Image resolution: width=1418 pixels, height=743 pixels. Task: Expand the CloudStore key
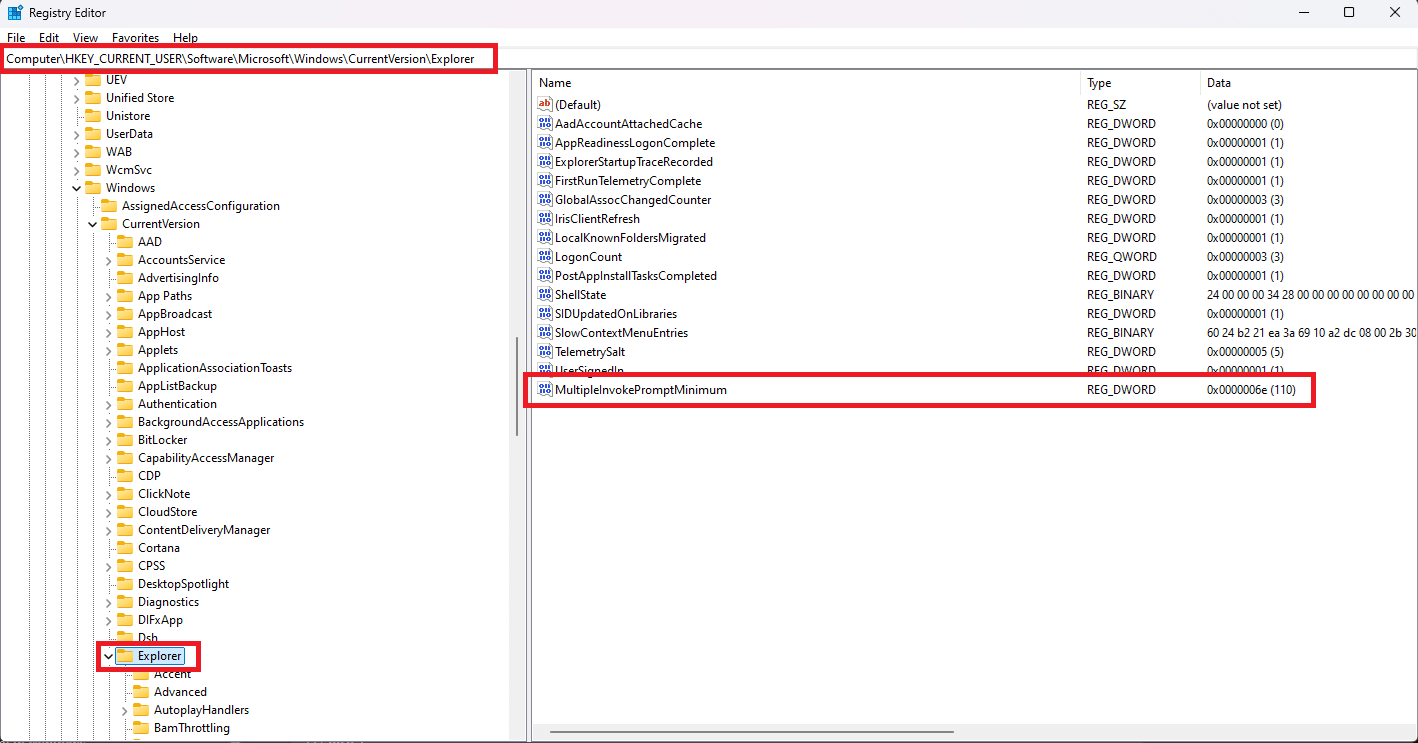pos(109,512)
